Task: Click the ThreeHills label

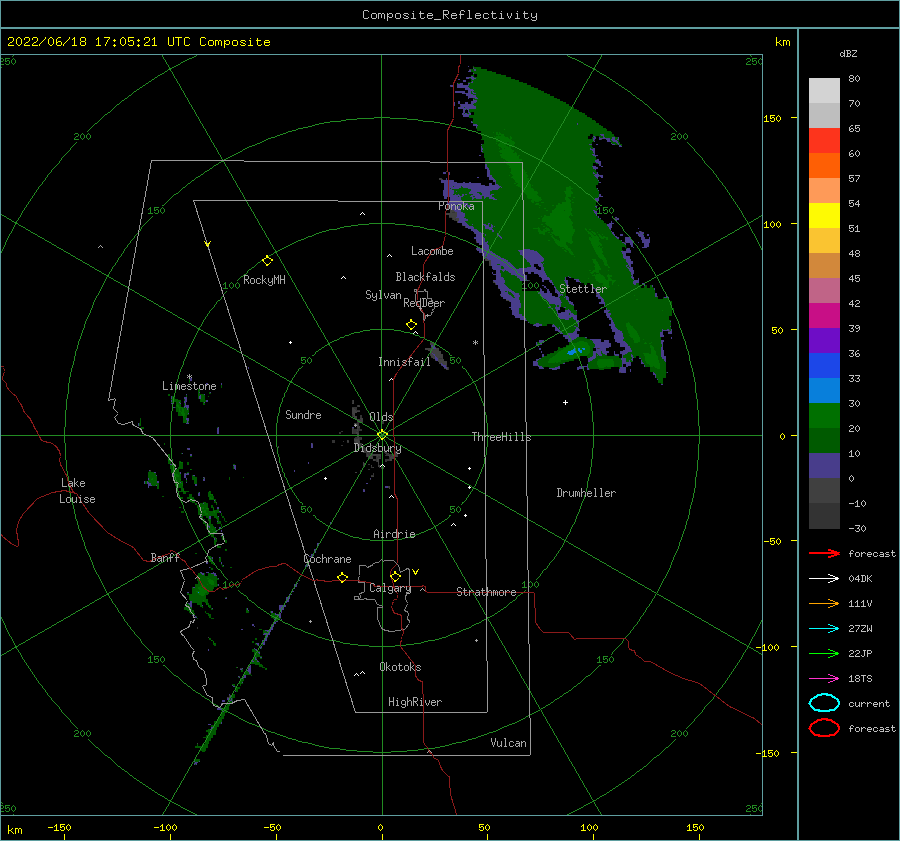Action: pyautogui.click(x=501, y=437)
